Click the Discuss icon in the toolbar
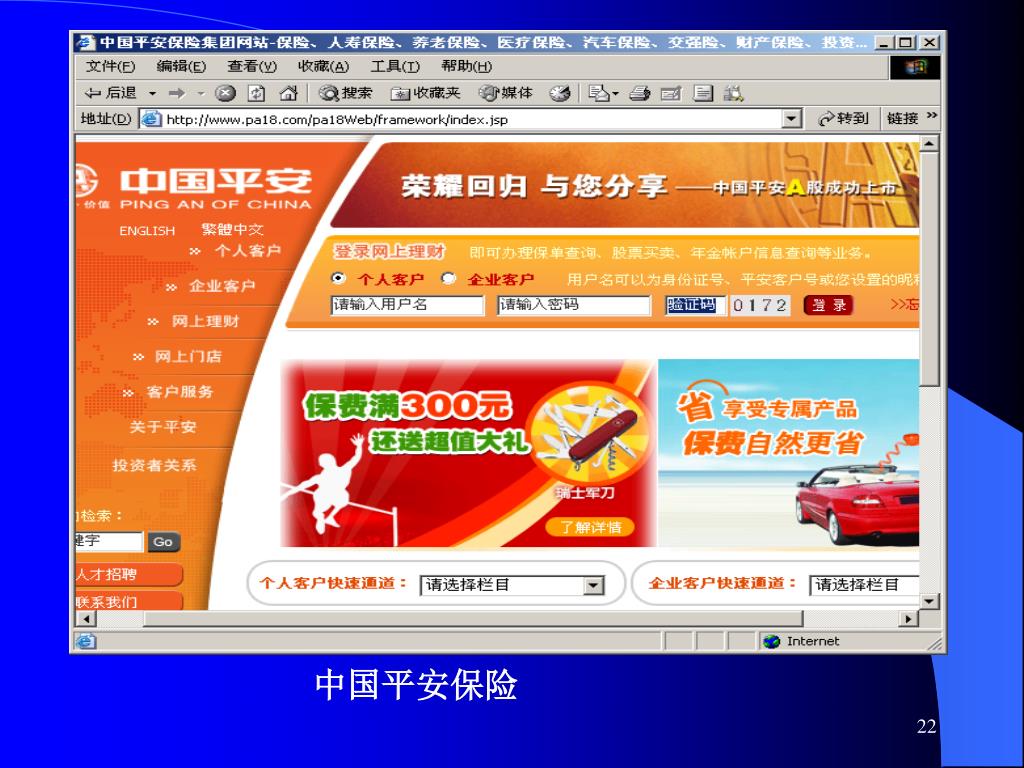This screenshot has width=1024, height=768. click(x=703, y=93)
